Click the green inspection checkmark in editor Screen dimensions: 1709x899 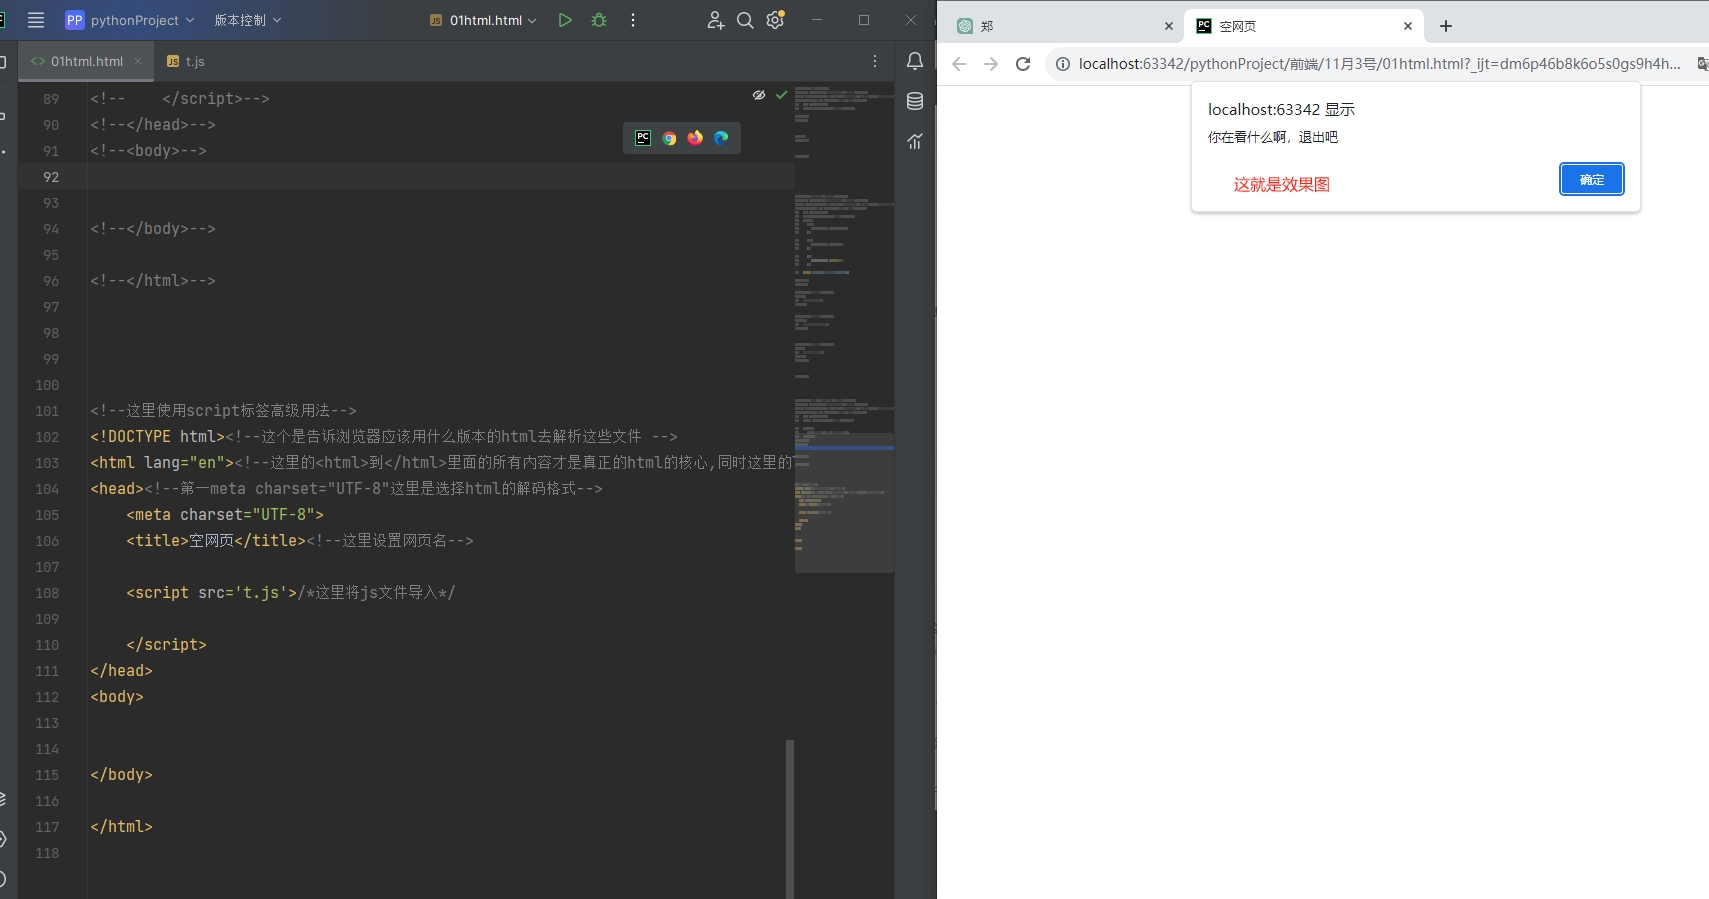781,95
